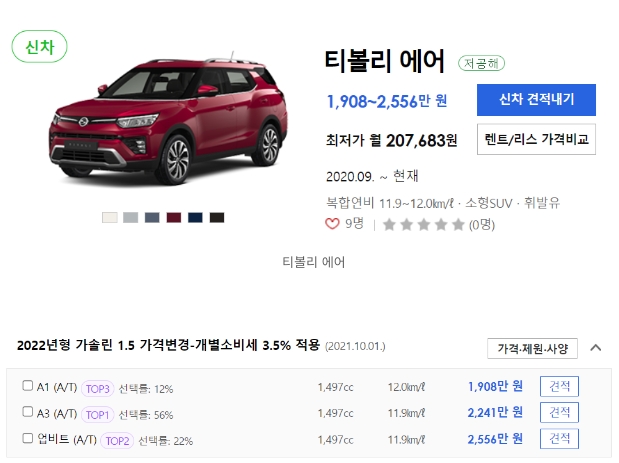
Task: Rate the car with the fifth star
Action: point(458,225)
